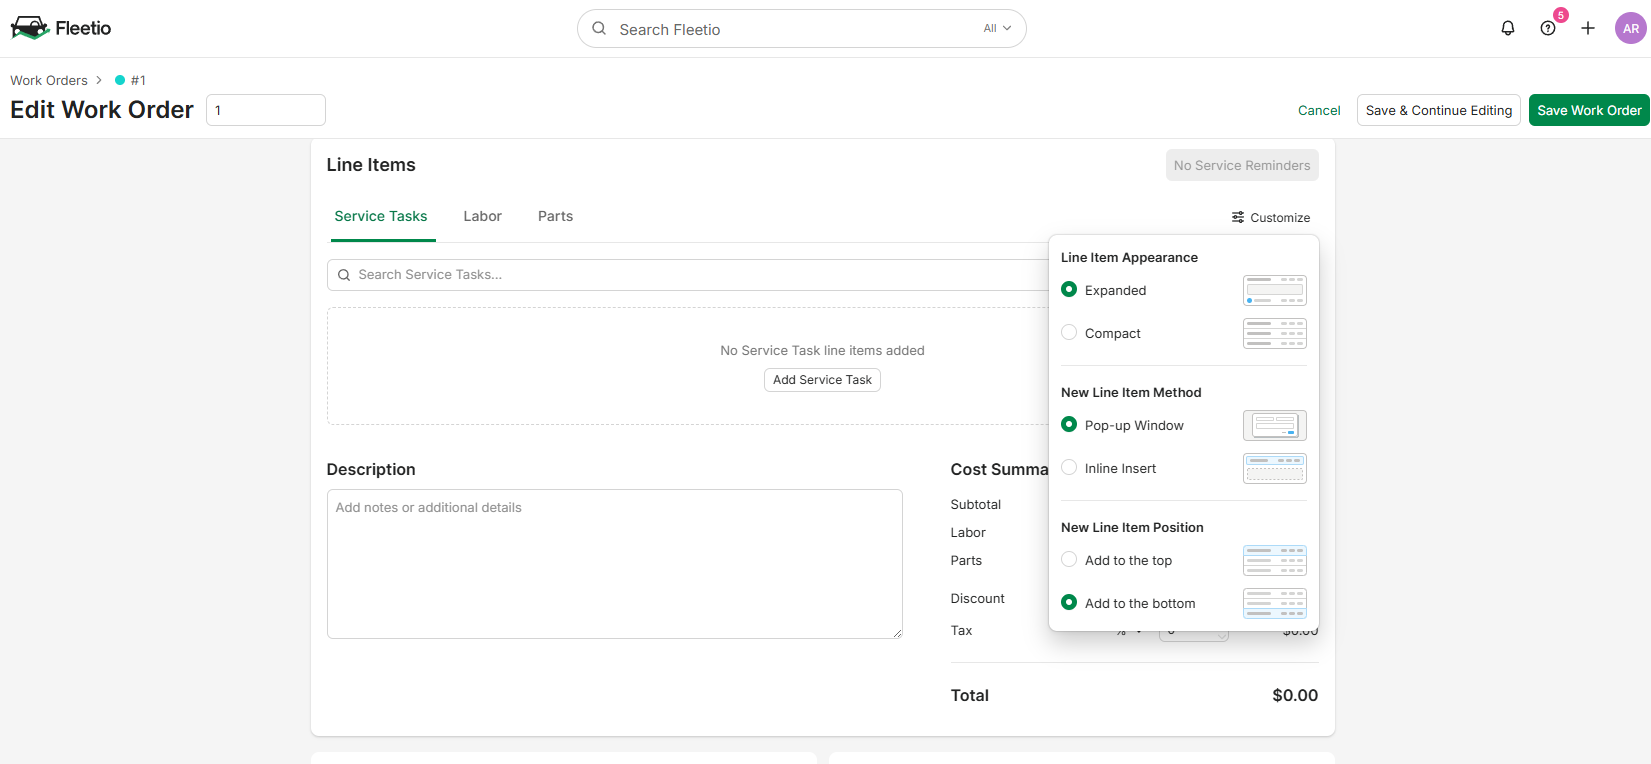This screenshot has width=1651, height=764.
Task: Click the Cancel link
Action: pyautogui.click(x=1319, y=110)
